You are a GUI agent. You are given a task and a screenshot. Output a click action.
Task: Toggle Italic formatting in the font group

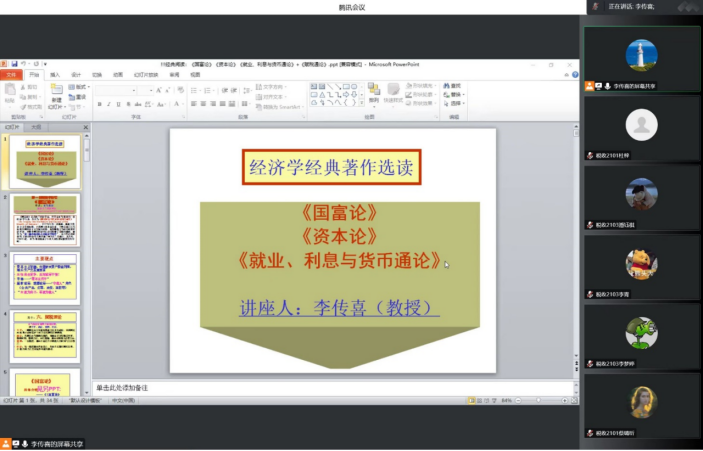[107, 104]
